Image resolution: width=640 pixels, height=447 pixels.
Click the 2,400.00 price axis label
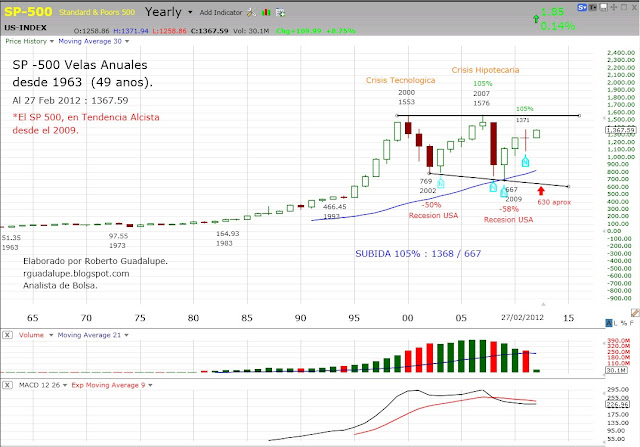tap(621, 53)
